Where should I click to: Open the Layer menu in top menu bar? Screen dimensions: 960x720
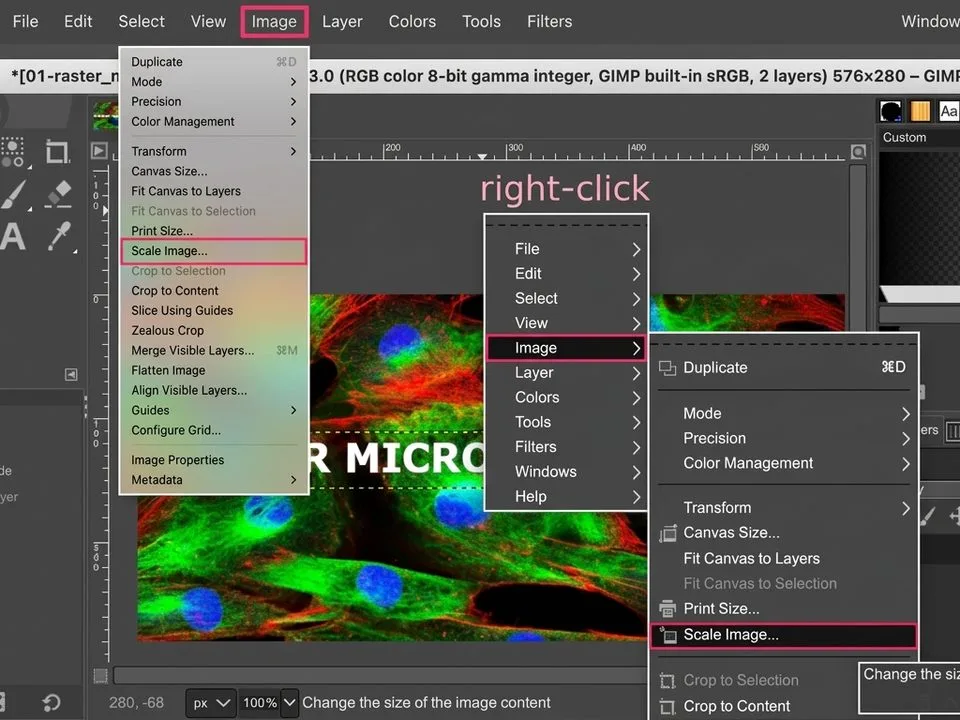point(342,21)
